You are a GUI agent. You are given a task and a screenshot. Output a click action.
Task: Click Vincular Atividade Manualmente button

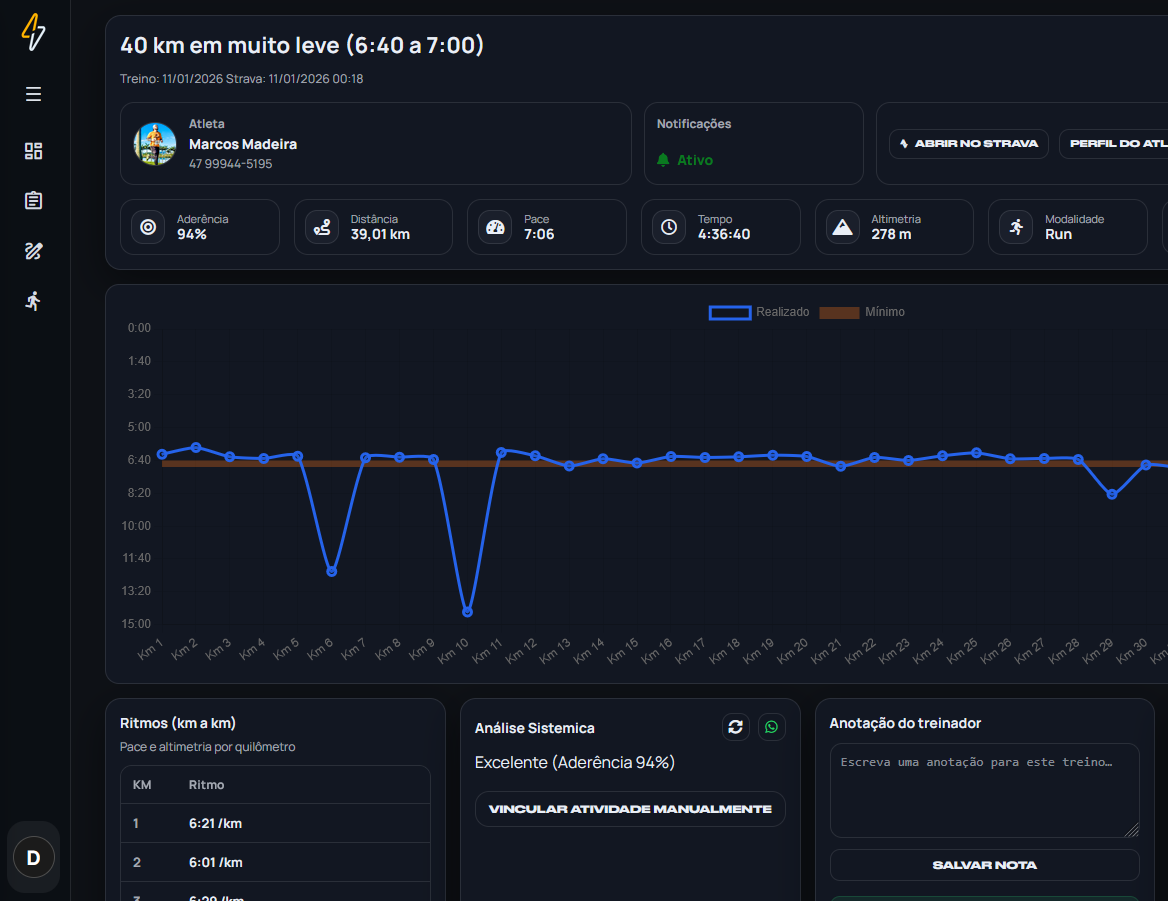pyautogui.click(x=630, y=809)
